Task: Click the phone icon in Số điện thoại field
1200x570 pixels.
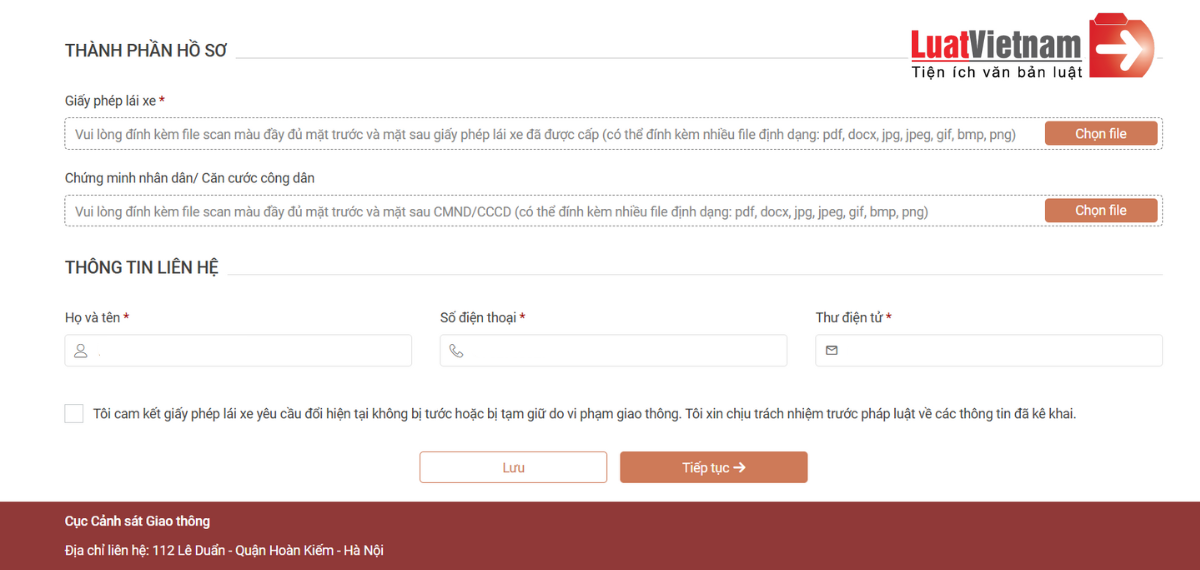Action: (456, 351)
